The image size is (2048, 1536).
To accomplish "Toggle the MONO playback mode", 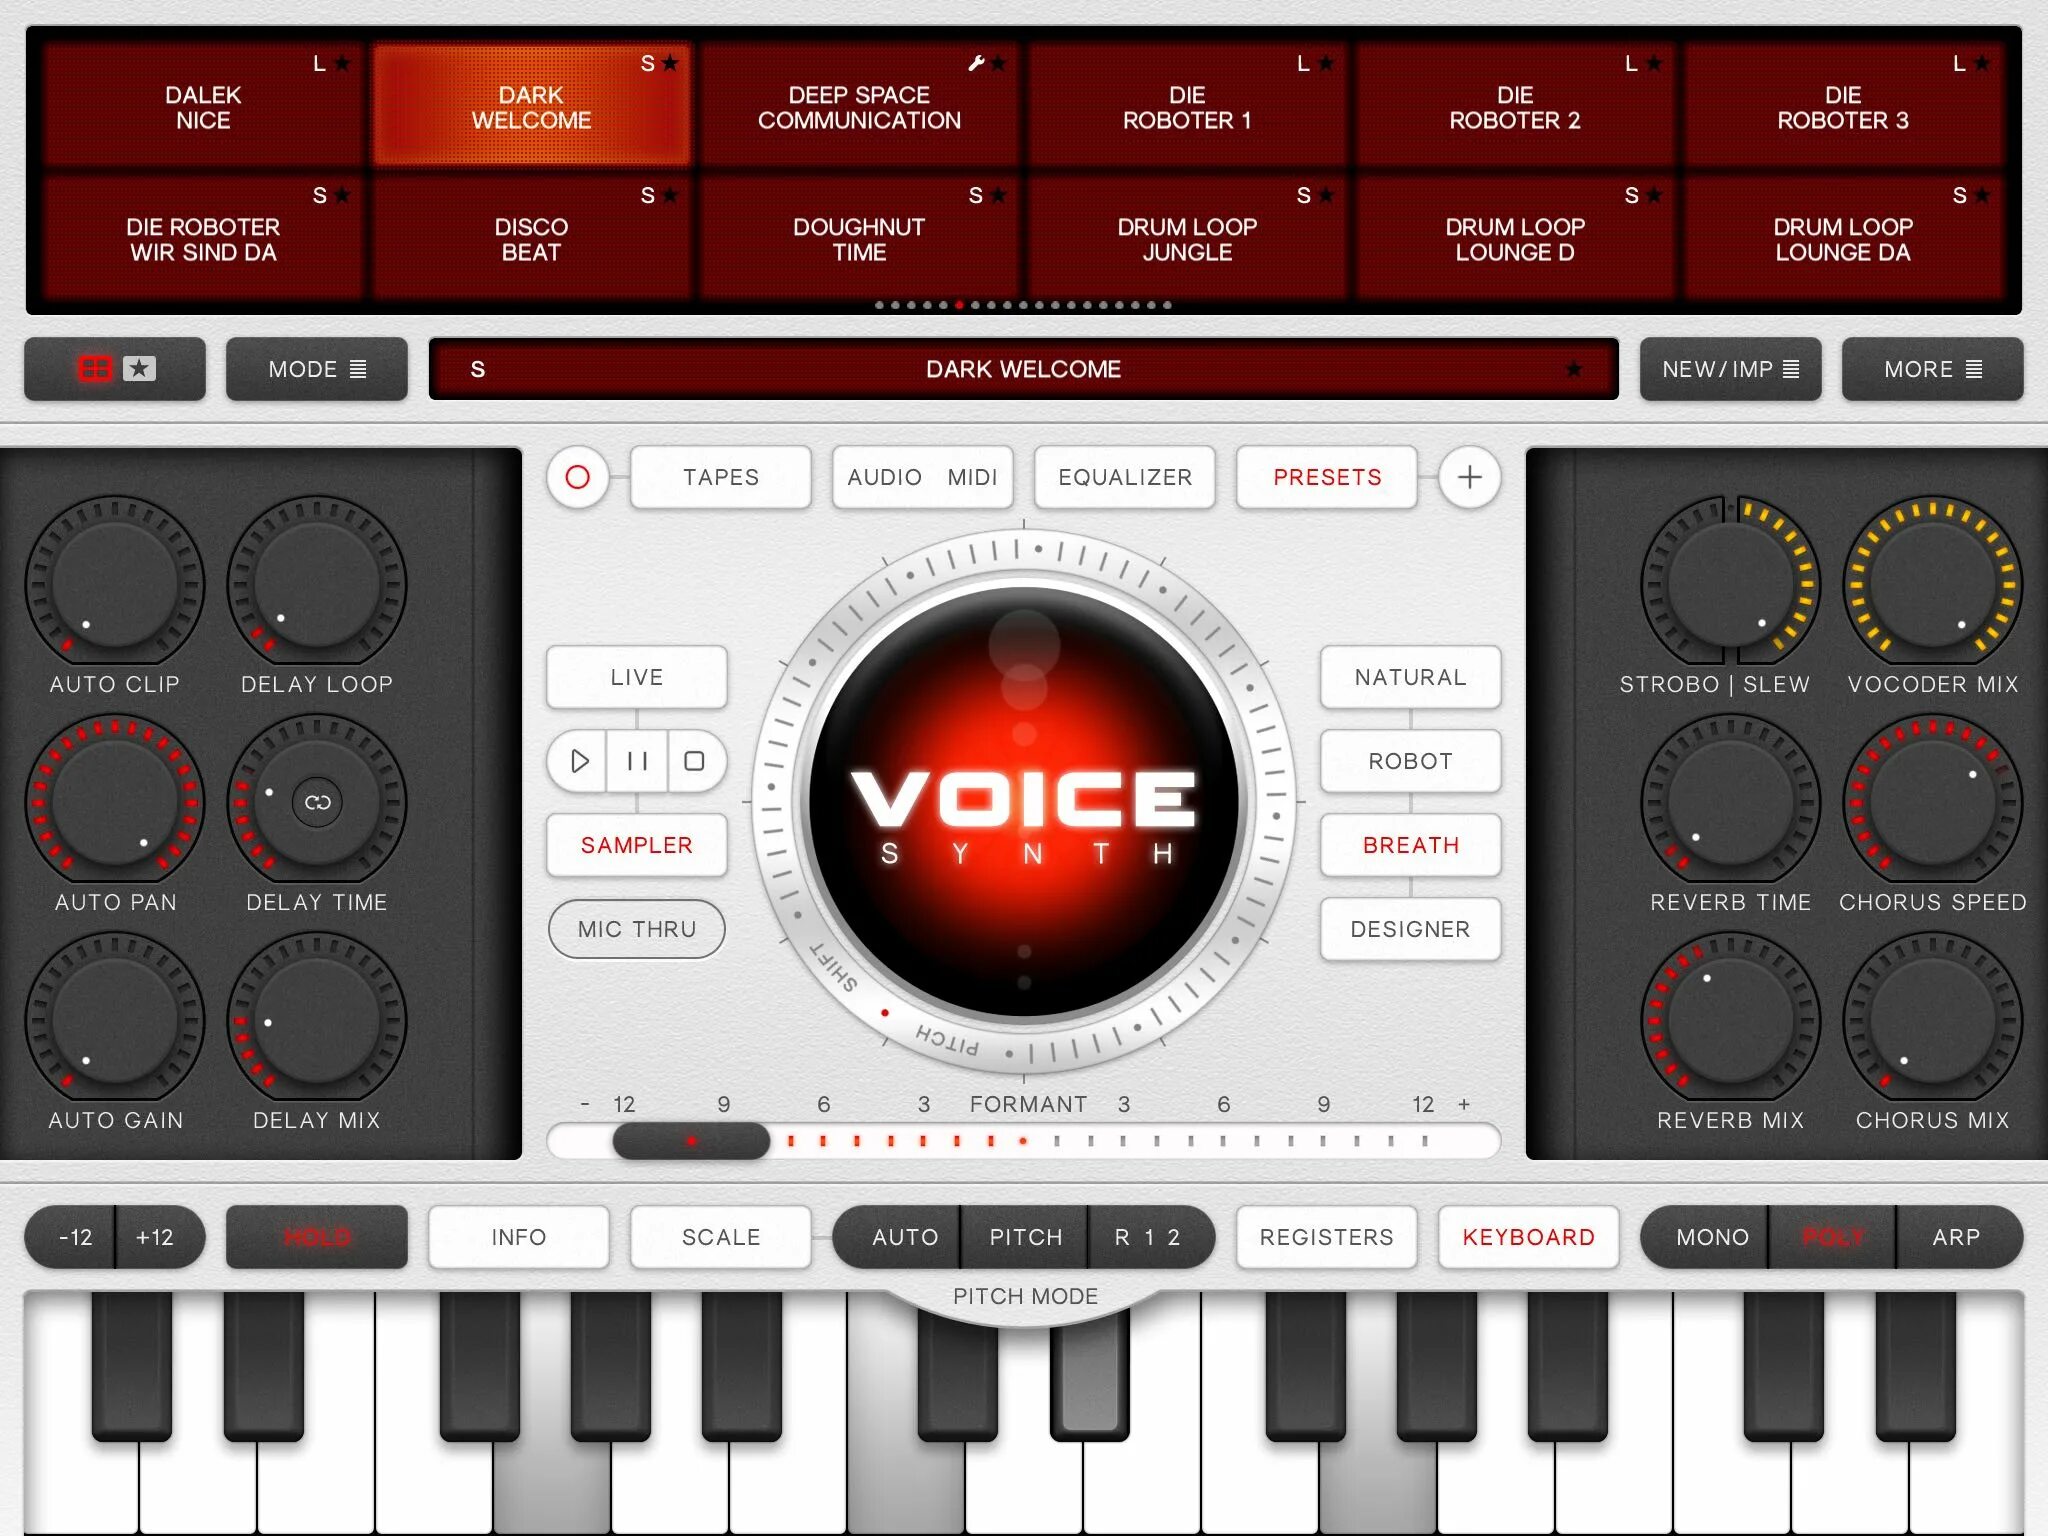I will coord(1696,1238).
